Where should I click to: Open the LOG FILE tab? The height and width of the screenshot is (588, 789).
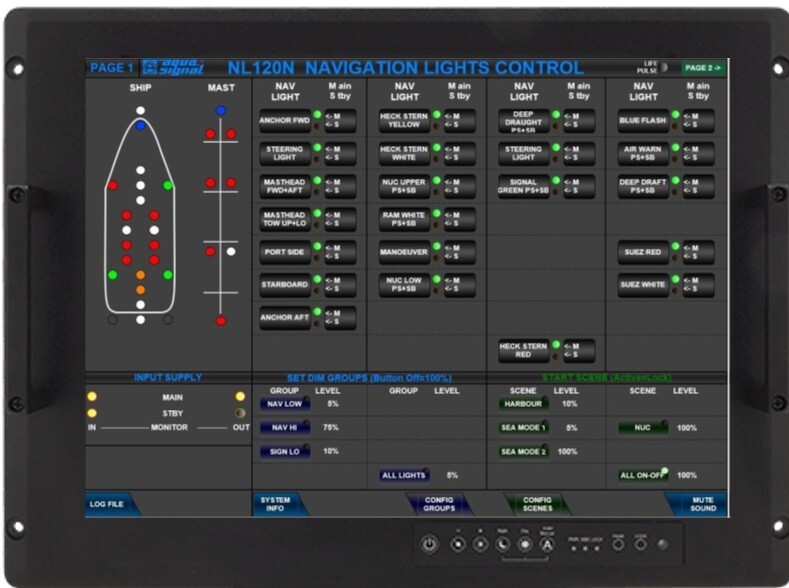click(x=112, y=504)
